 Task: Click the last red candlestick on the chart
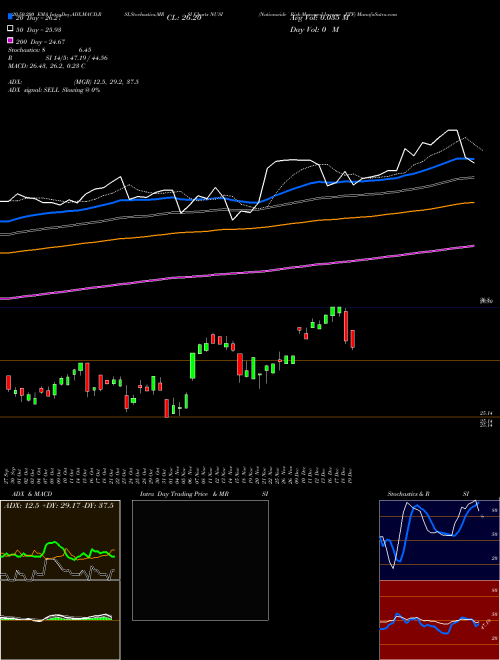point(353,339)
